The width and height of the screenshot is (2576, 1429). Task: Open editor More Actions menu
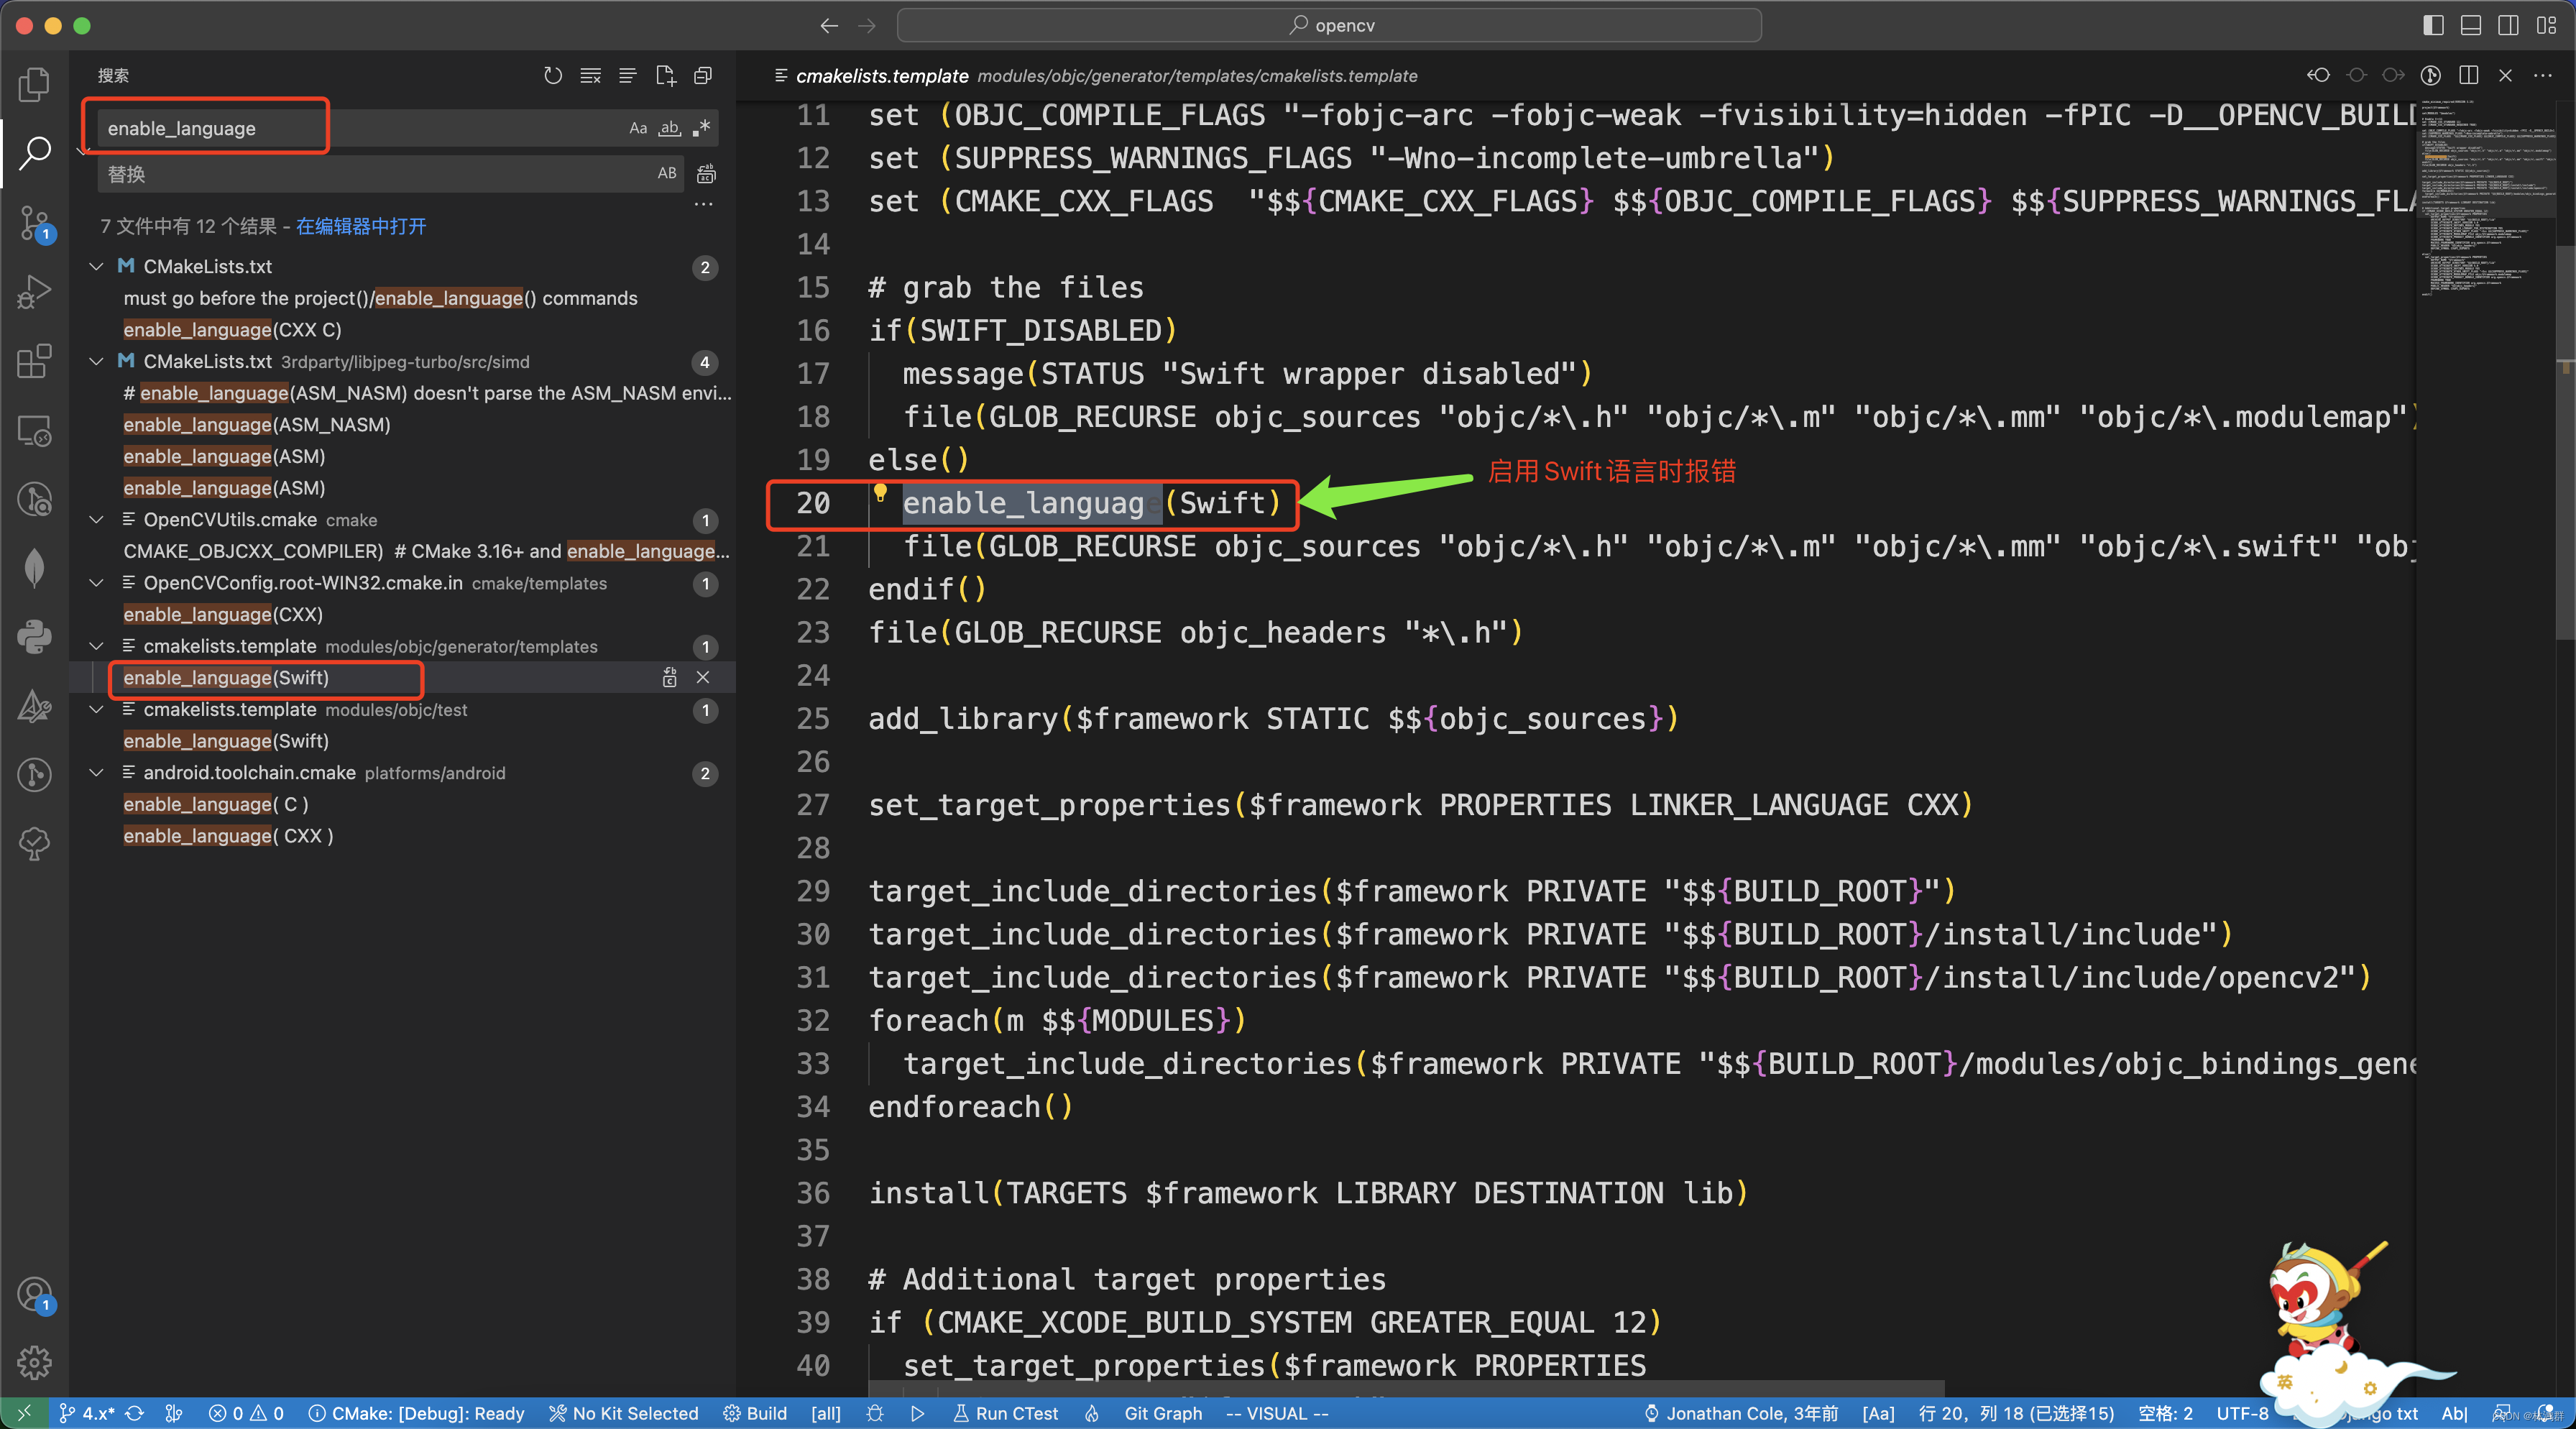click(2543, 76)
